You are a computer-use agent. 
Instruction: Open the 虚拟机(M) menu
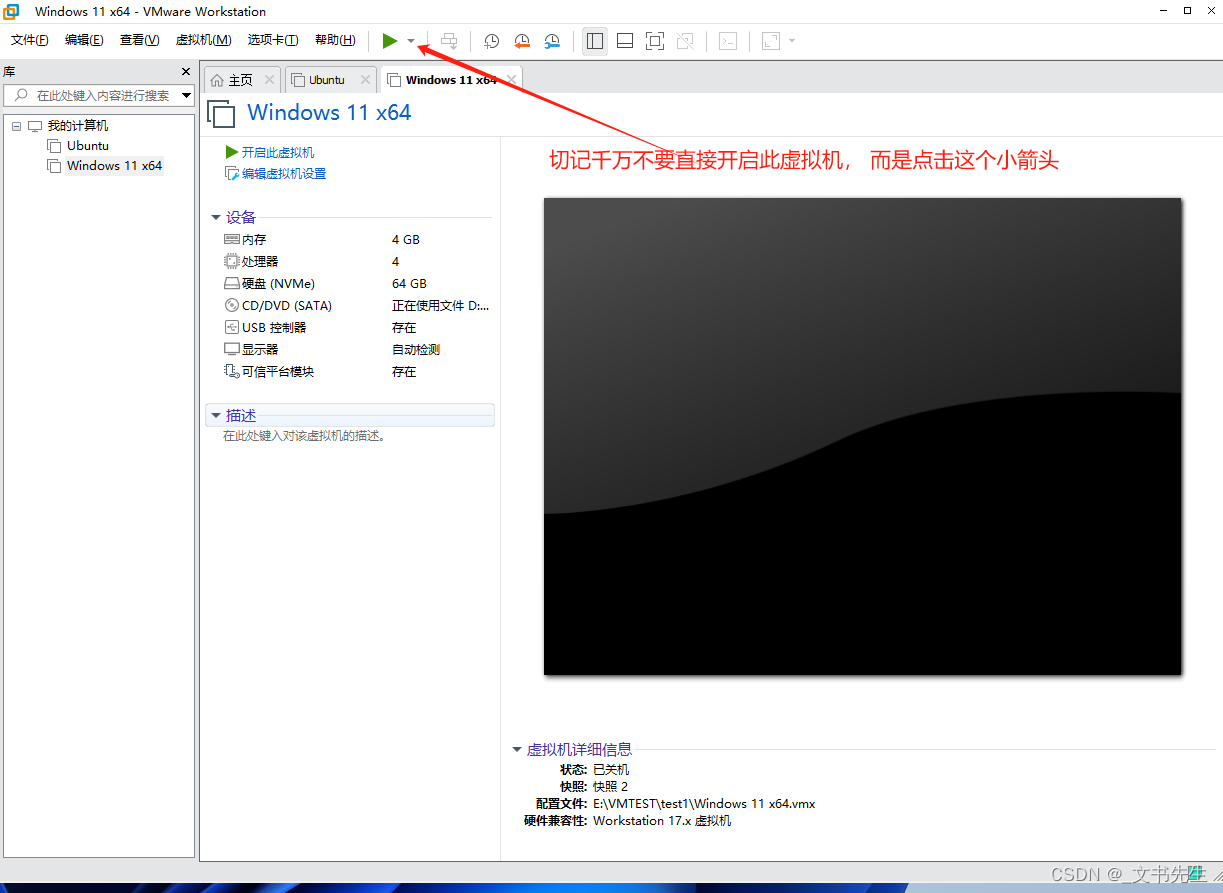point(203,40)
